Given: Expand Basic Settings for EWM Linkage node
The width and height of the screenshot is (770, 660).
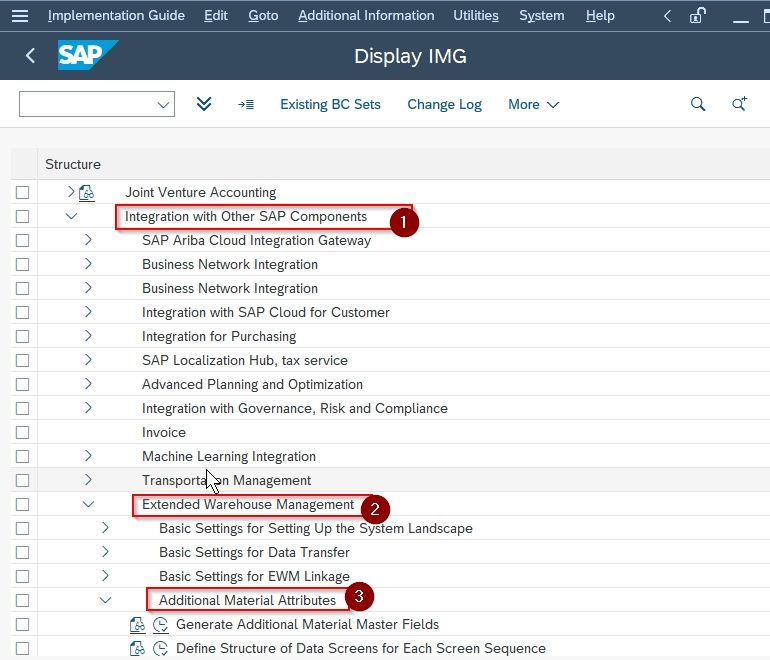Looking at the screenshot, I should pos(105,576).
